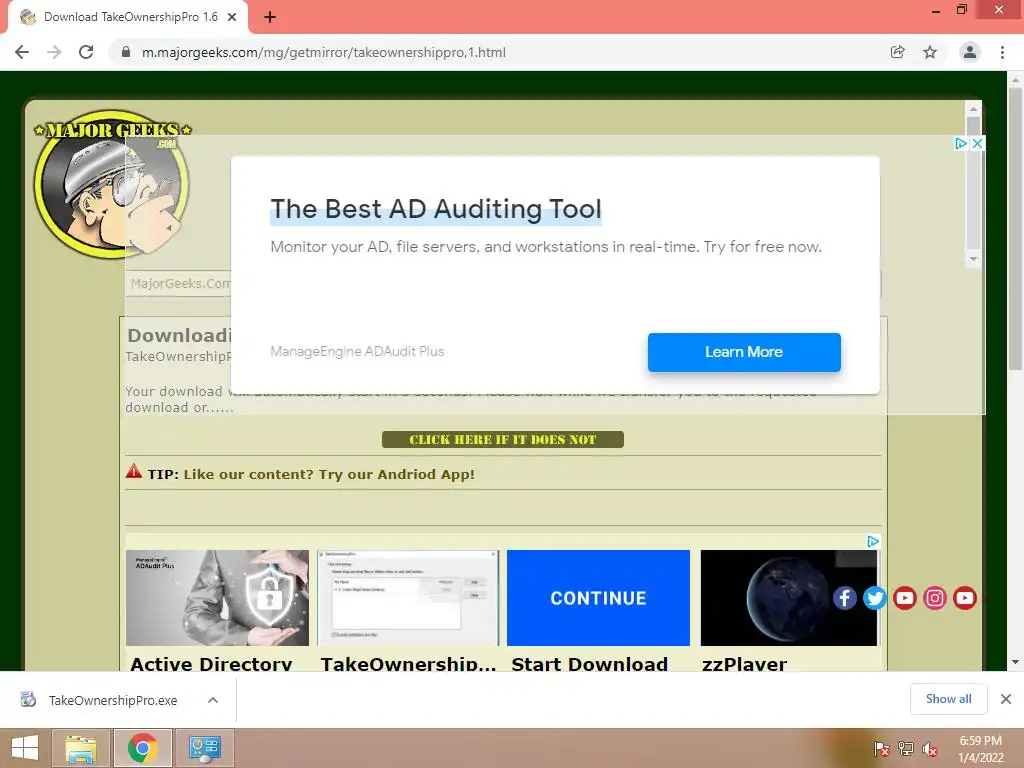Click the AdChoices icon above bottom ads
The height and width of the screenshot is (768, 1024).
click(x=872, y=541)
